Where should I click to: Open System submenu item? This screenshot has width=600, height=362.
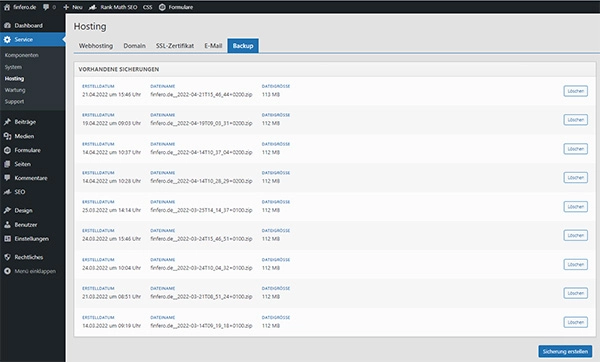[x=13, y=67]
